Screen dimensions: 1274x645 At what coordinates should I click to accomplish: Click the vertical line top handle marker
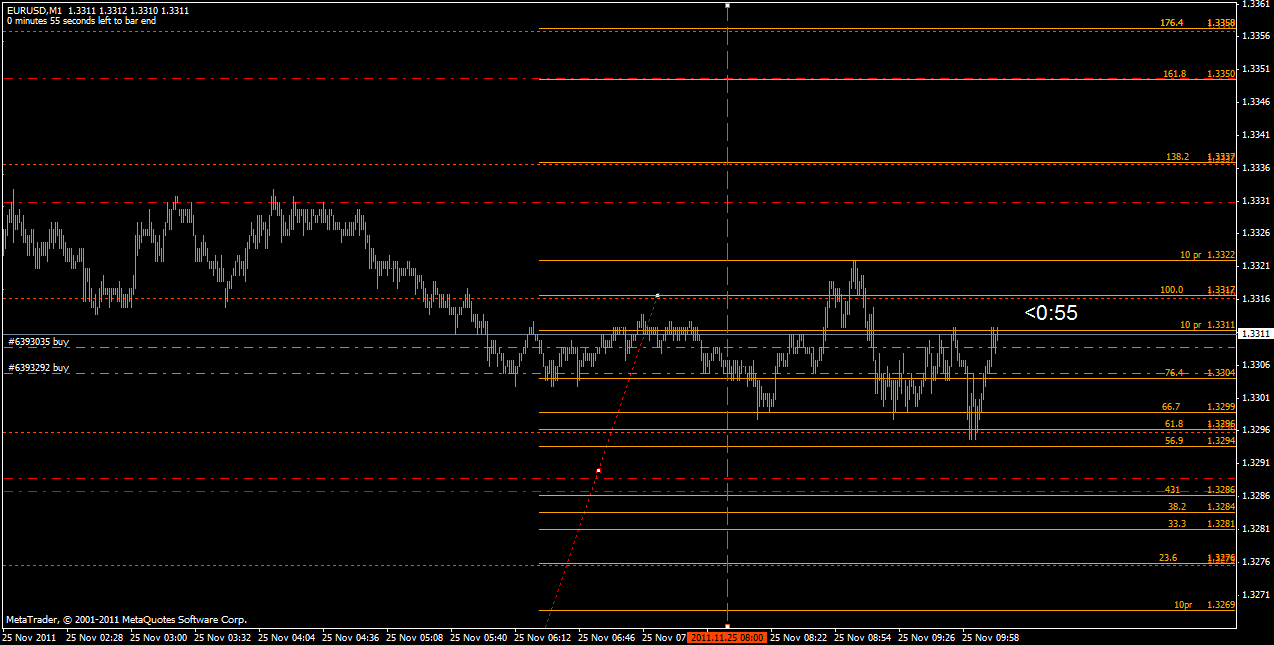click(727, 5)
